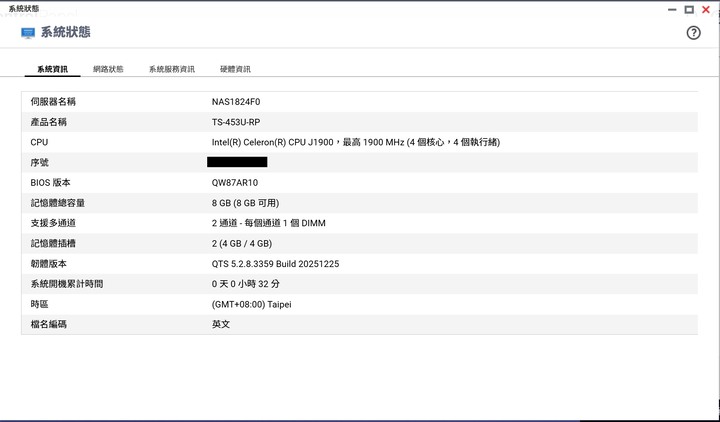Select the BIOS version QW87AR10

pos(234,183)
